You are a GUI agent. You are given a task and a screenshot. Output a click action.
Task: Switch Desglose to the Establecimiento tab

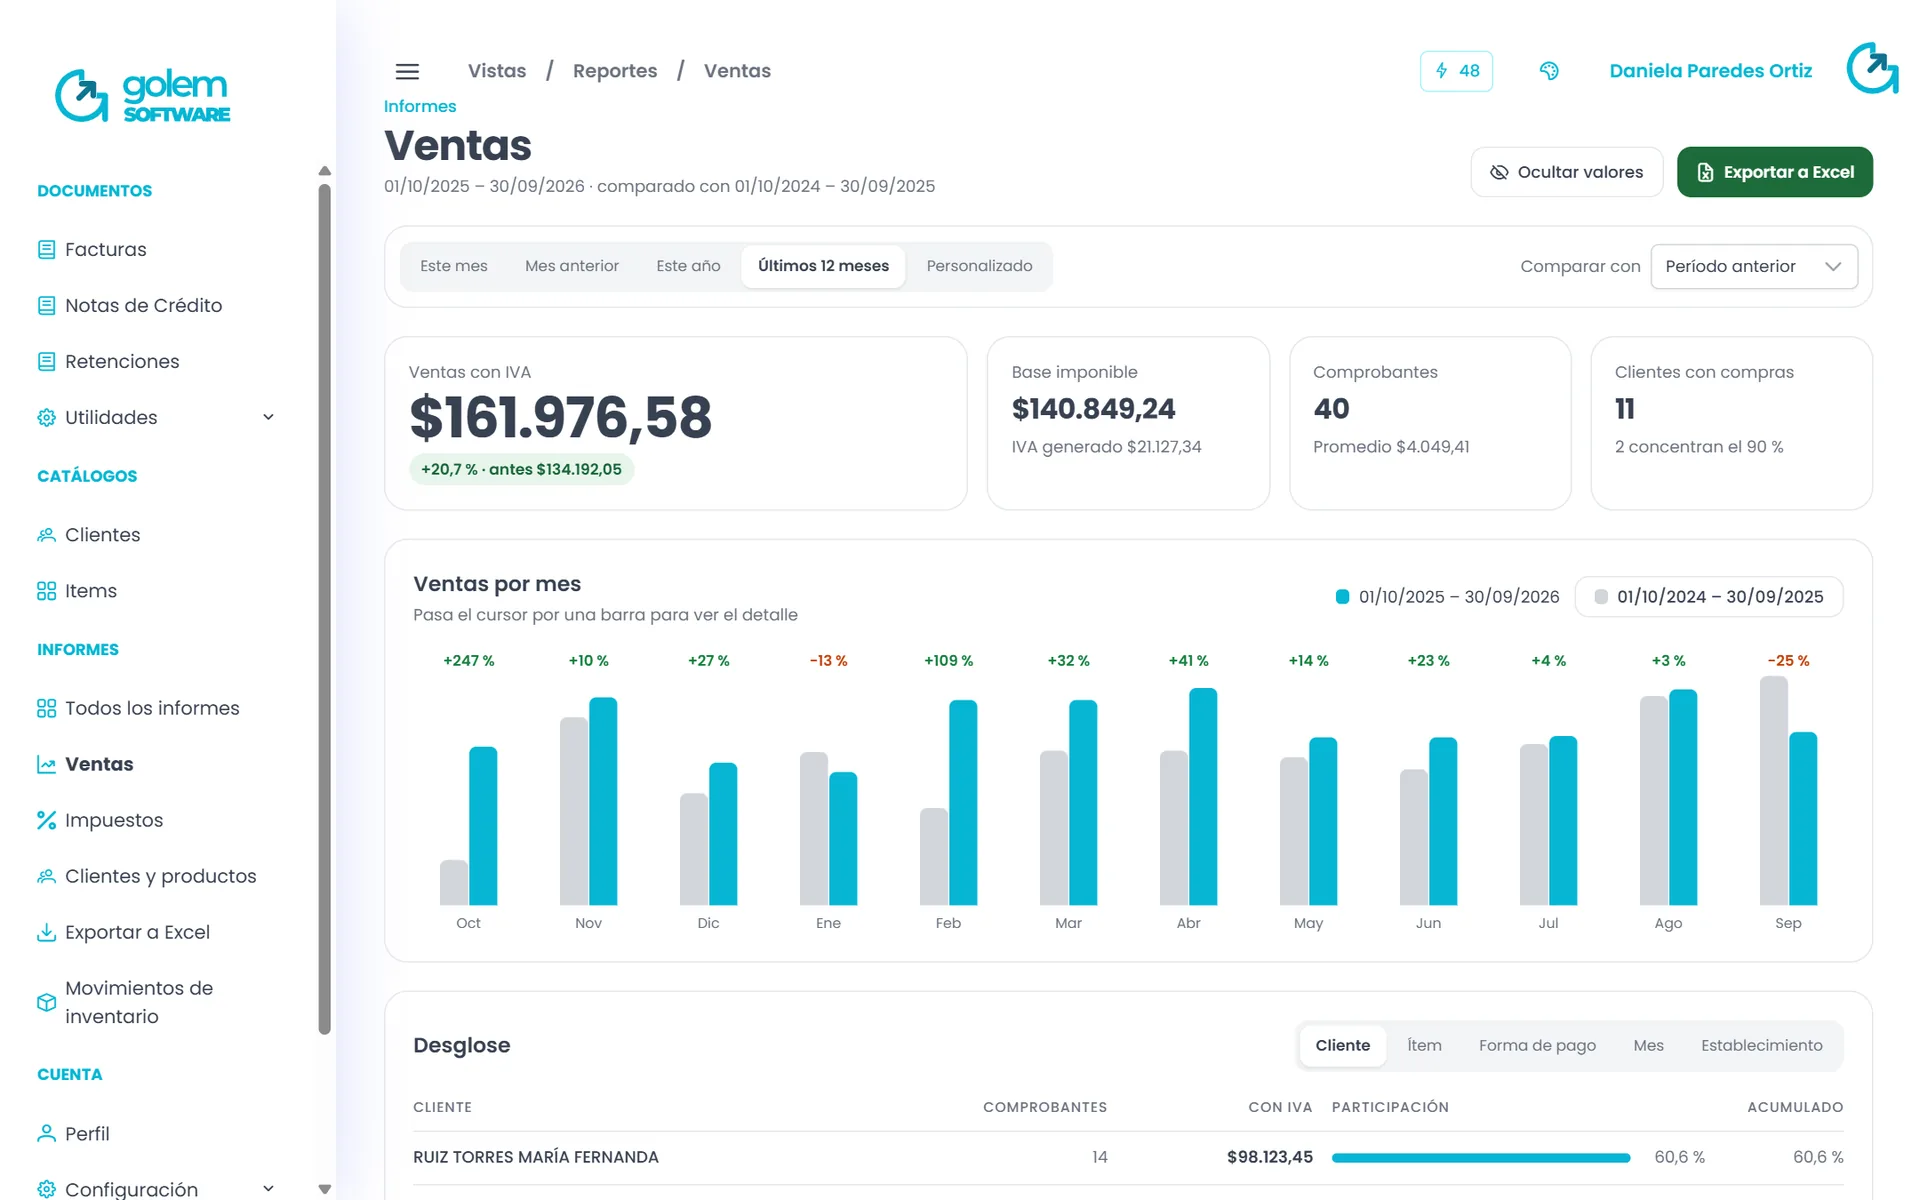click(1761, 1046)
